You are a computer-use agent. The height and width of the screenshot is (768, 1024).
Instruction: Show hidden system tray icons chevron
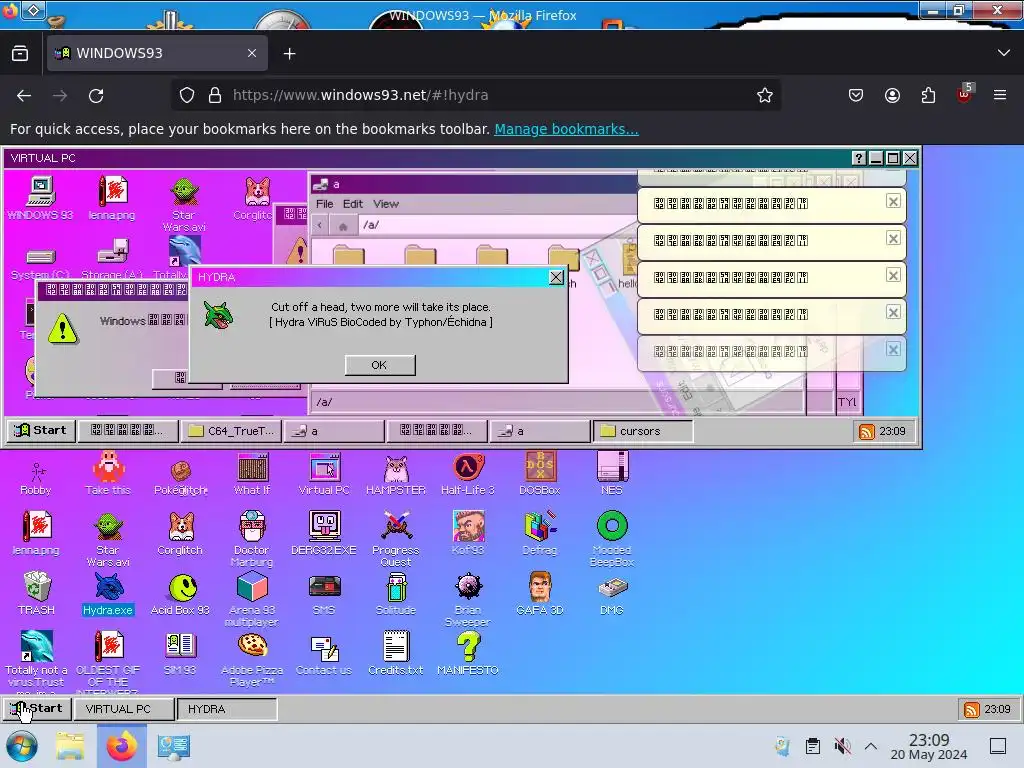pyautogui.click(x=871, y=746)
